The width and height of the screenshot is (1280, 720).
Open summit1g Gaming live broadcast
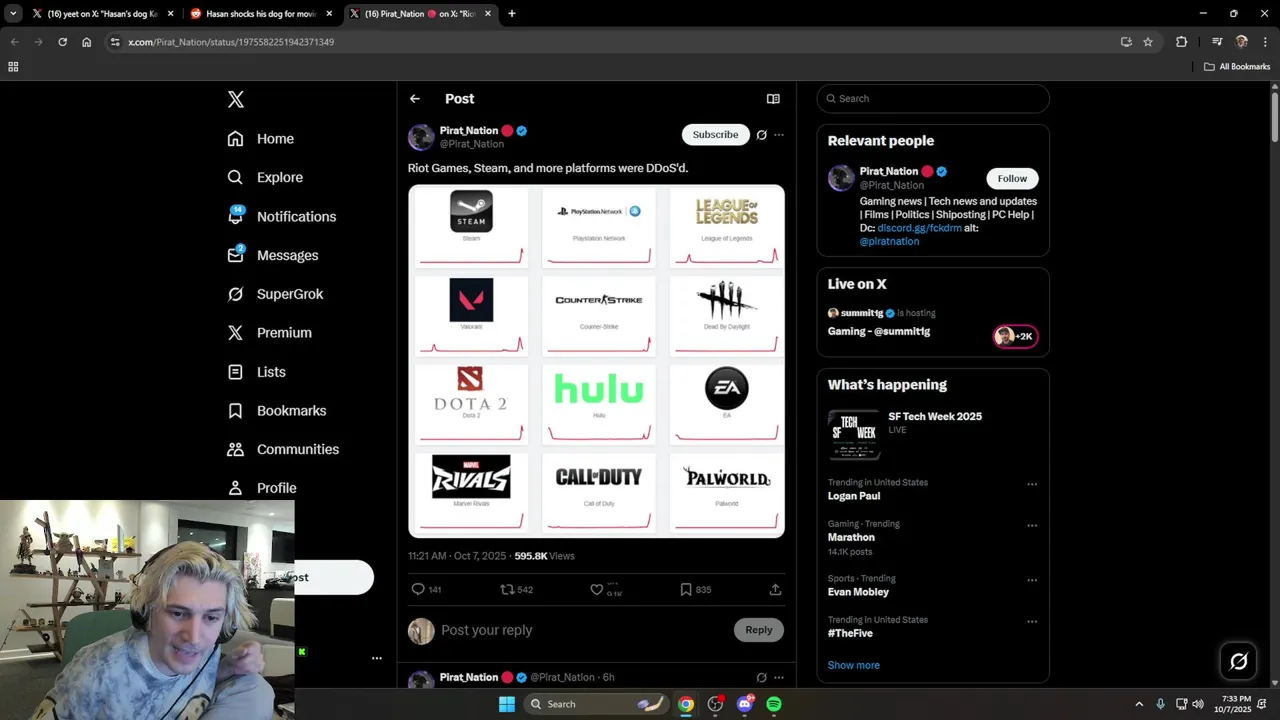pyautogui.click(x=879, y=331)
